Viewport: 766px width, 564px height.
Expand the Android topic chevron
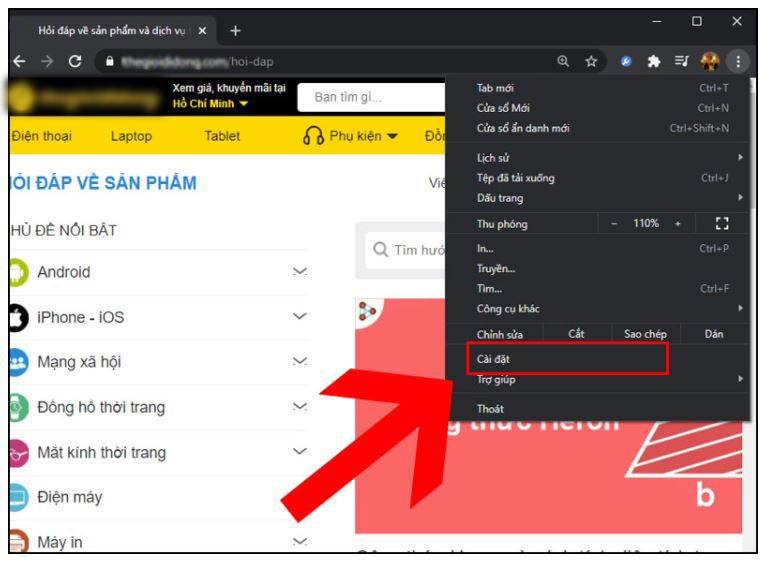[x=299, y=272]
